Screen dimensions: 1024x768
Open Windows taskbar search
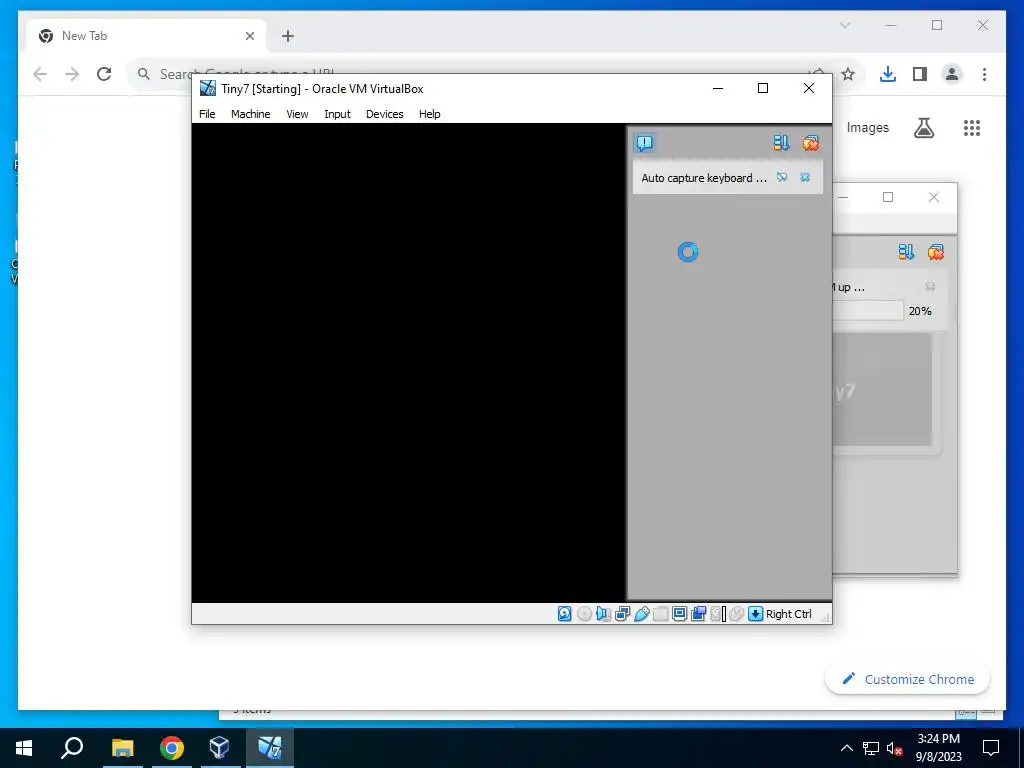pos(72,748)
